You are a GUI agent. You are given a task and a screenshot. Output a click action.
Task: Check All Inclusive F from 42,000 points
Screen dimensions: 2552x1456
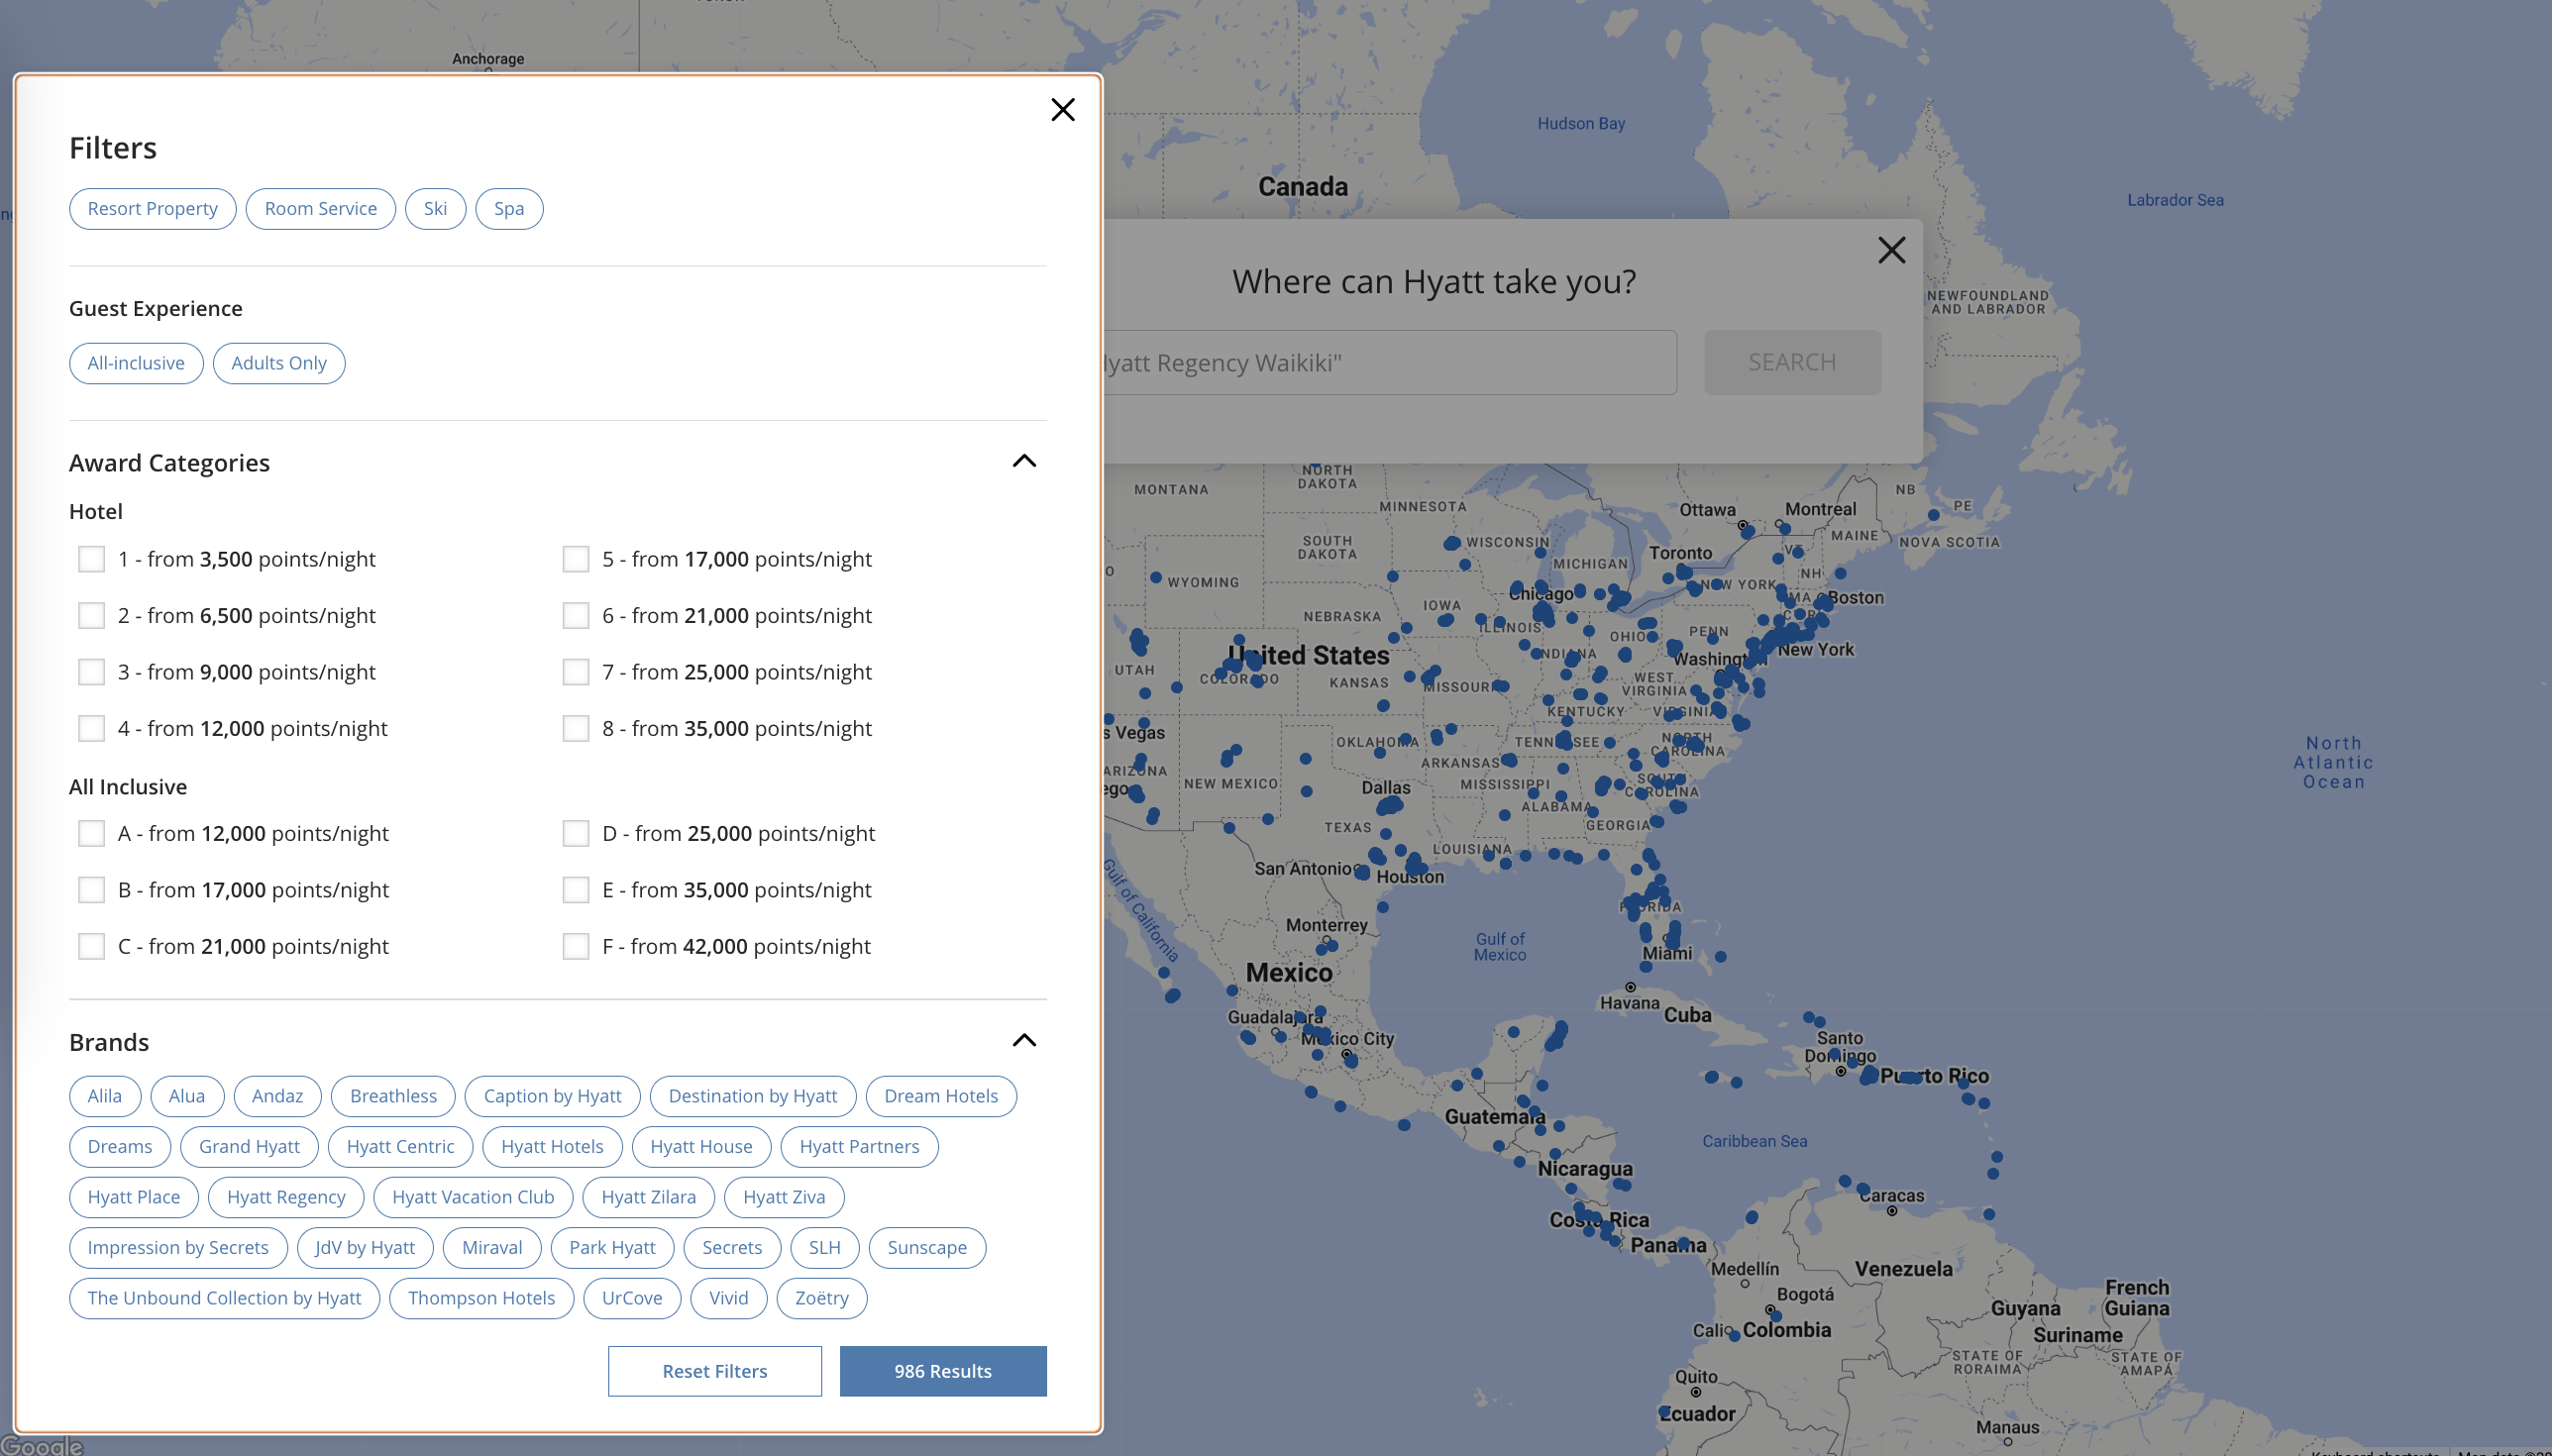pyautogui.click(x=576, y=946)
